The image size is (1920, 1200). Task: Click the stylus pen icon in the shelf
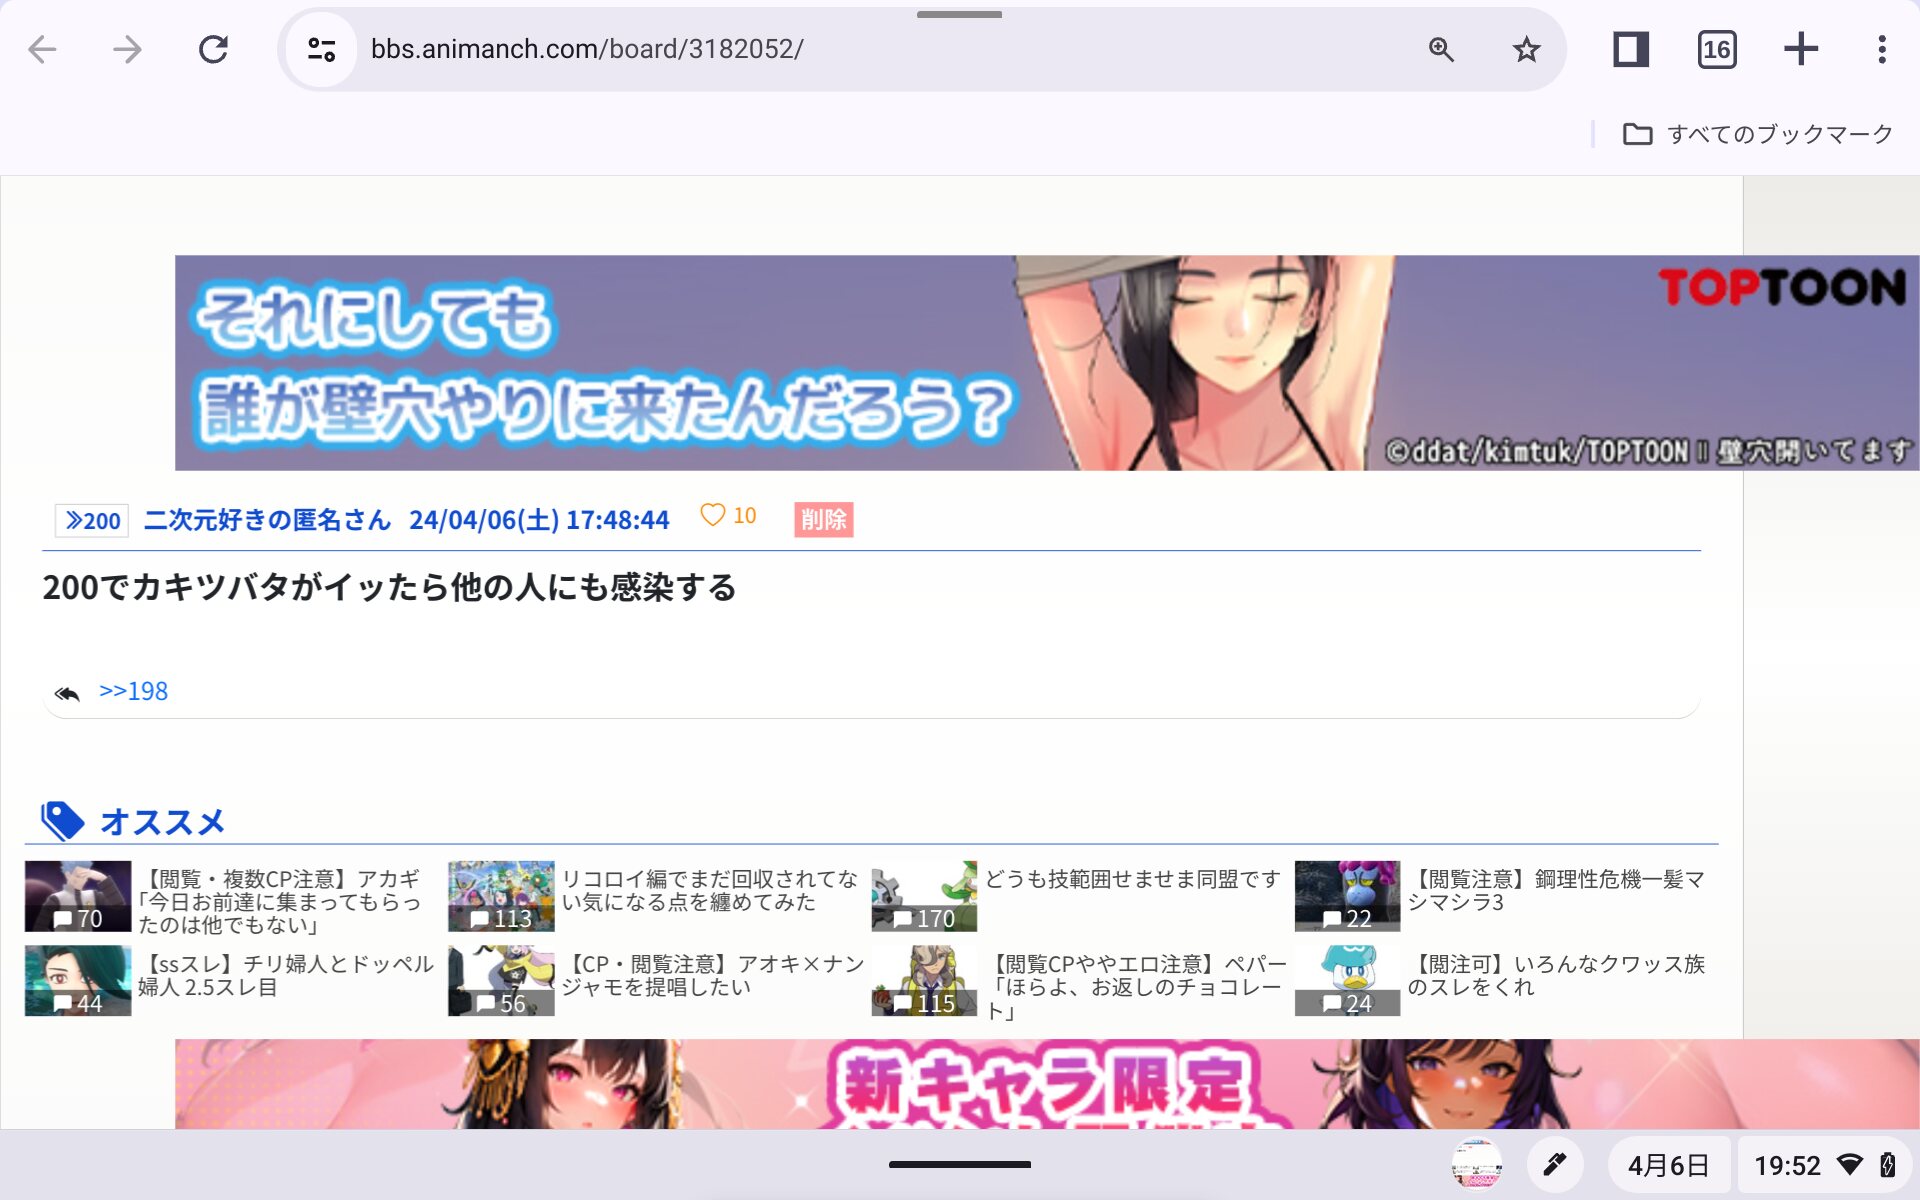coord(1554,1165)
